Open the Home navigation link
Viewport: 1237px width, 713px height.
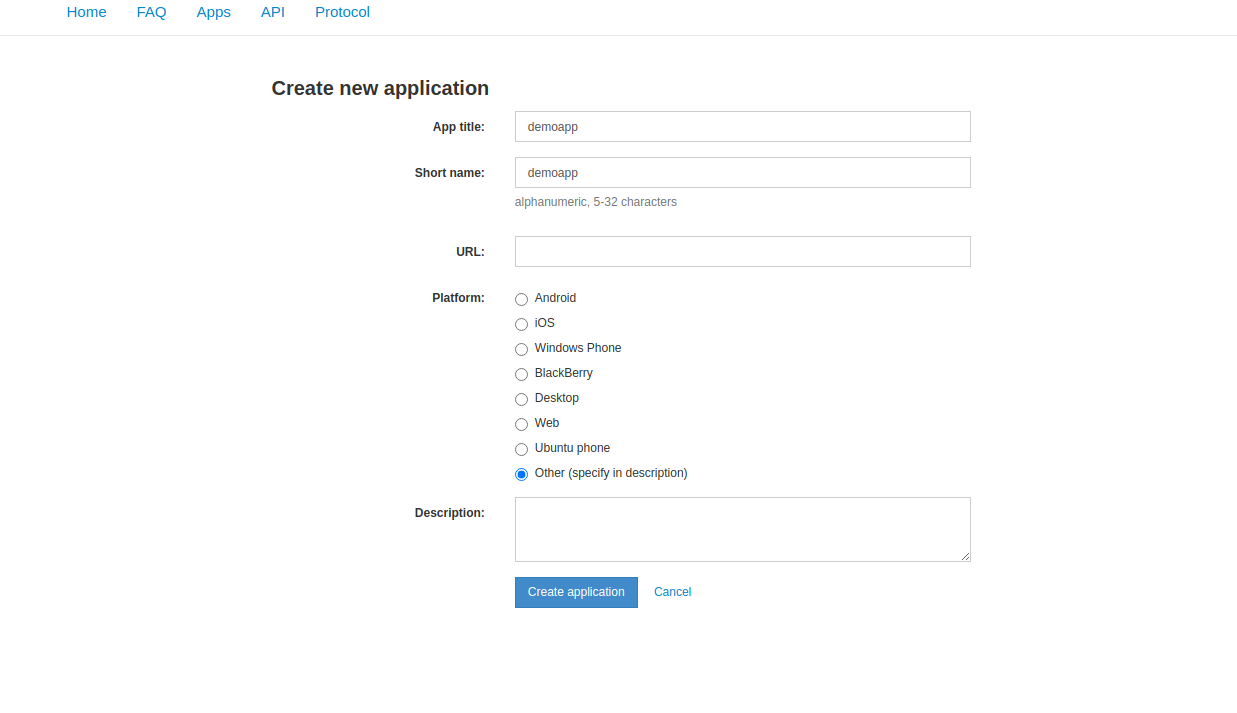(x=86, y=12)
